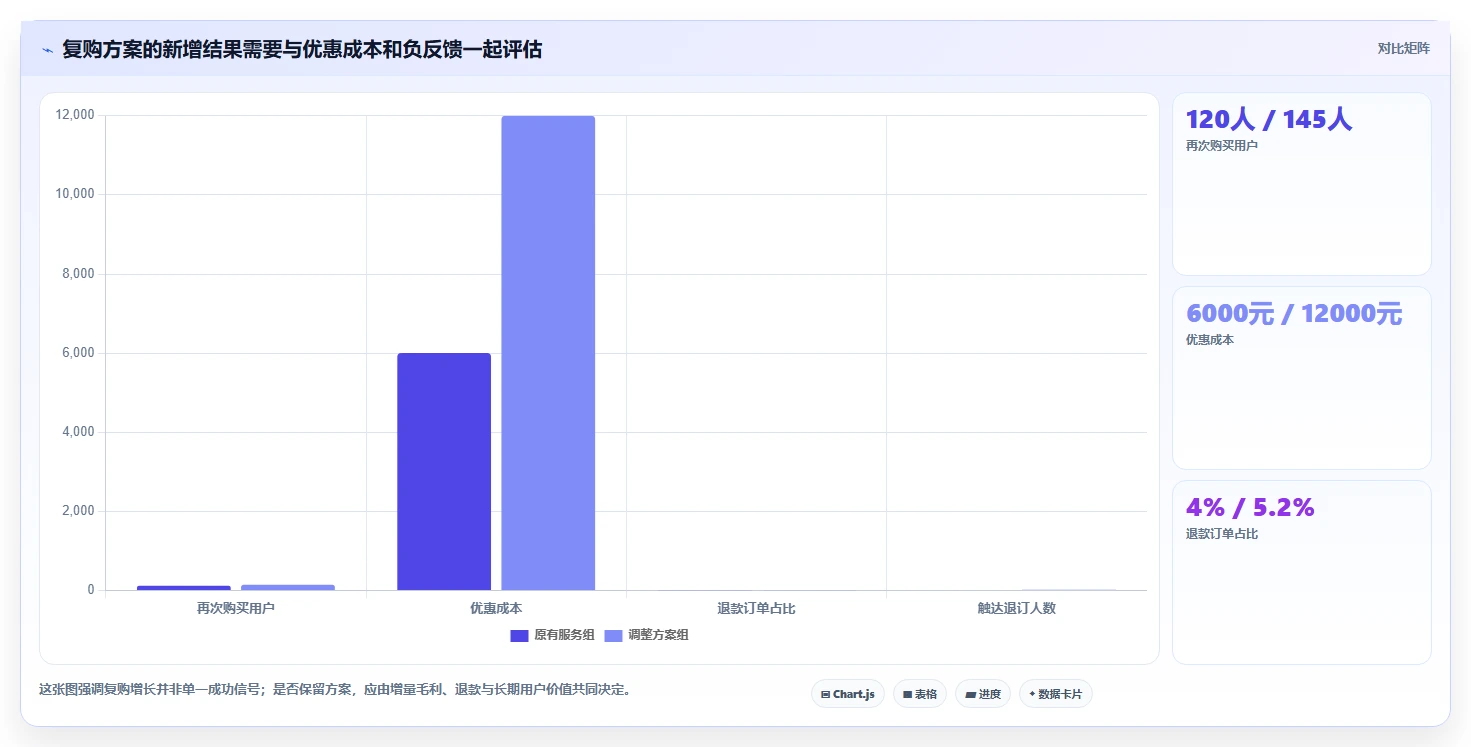
Task: Click the lightning icon beside the title
Action: pos(47,49)
